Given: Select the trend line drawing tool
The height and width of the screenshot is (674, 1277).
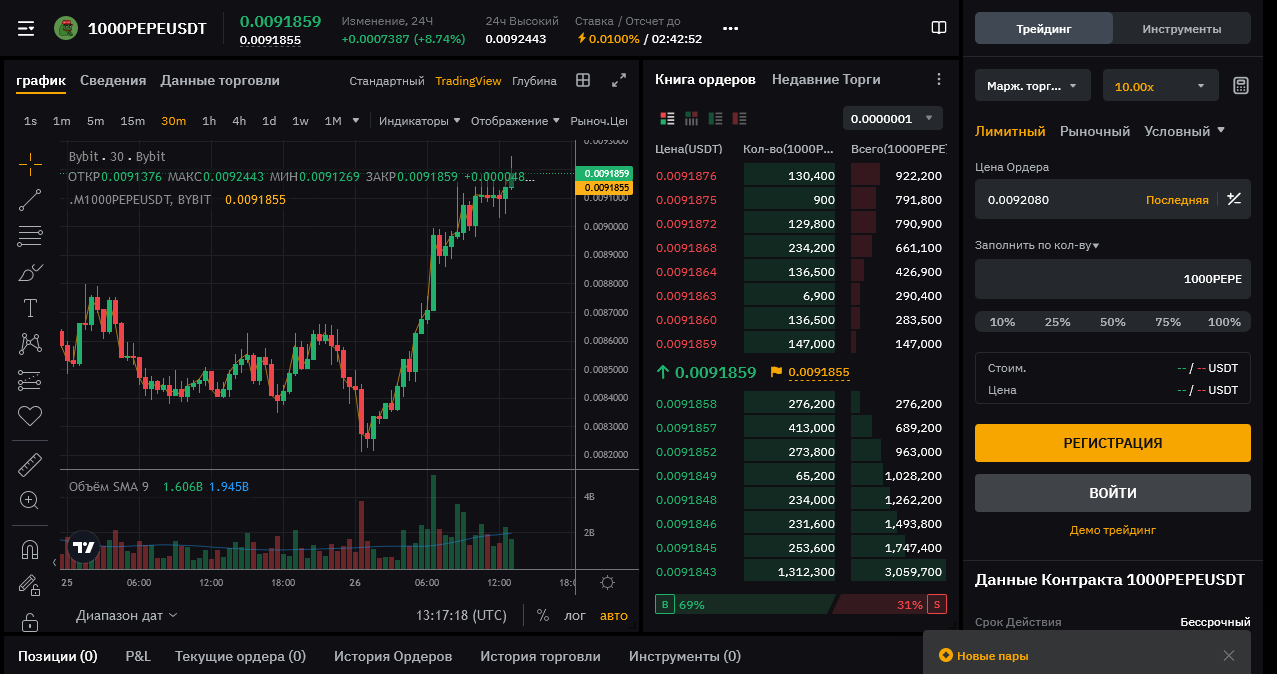Looking at the screenshot, I should pyautogui.click(x=30, y=200).
